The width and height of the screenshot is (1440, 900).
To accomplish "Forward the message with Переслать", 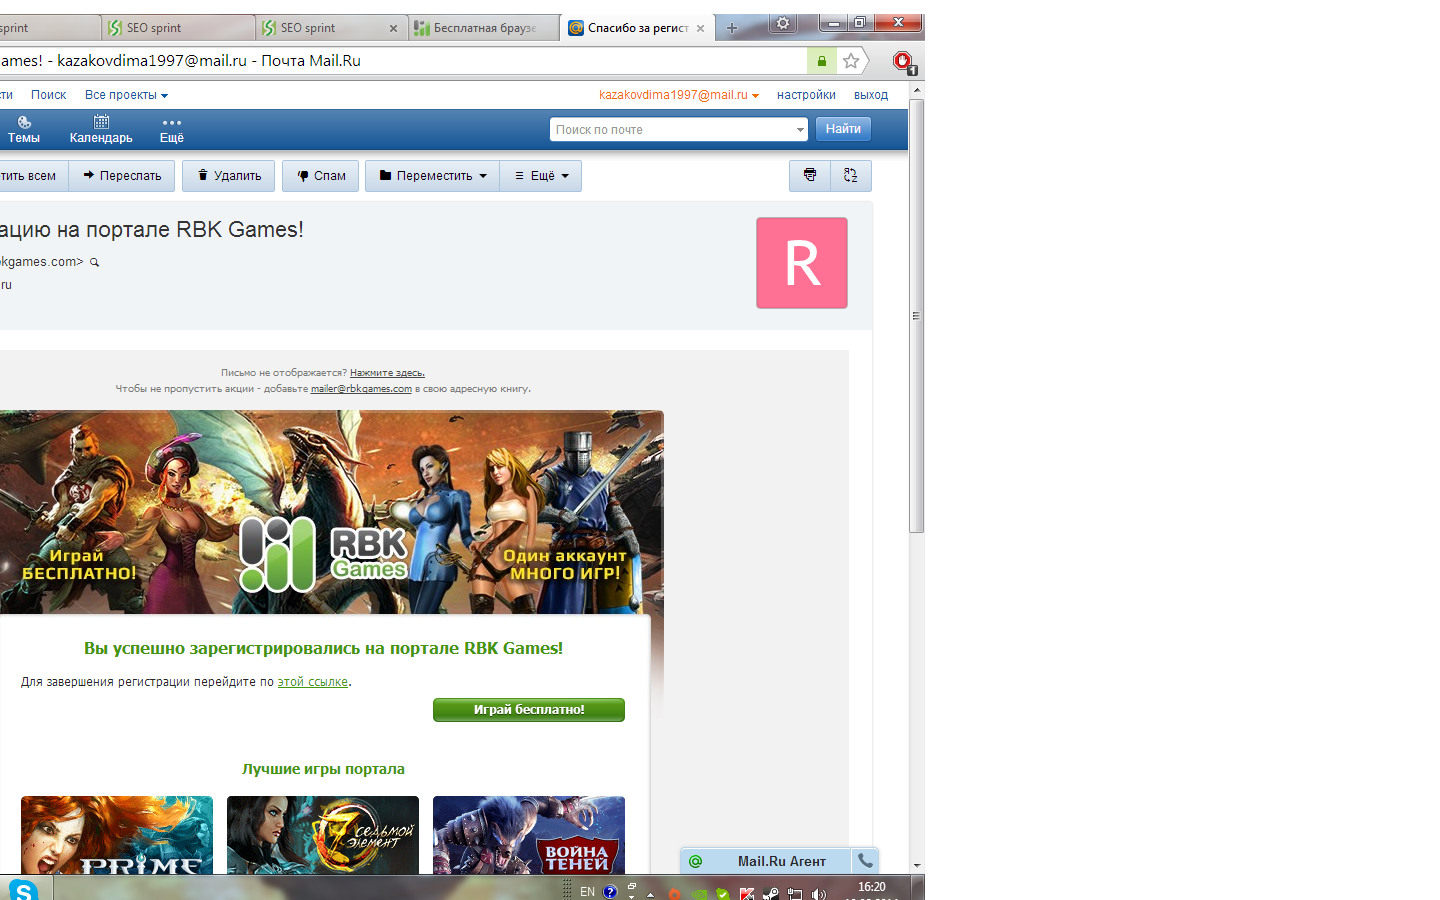I will pos(122,176).
